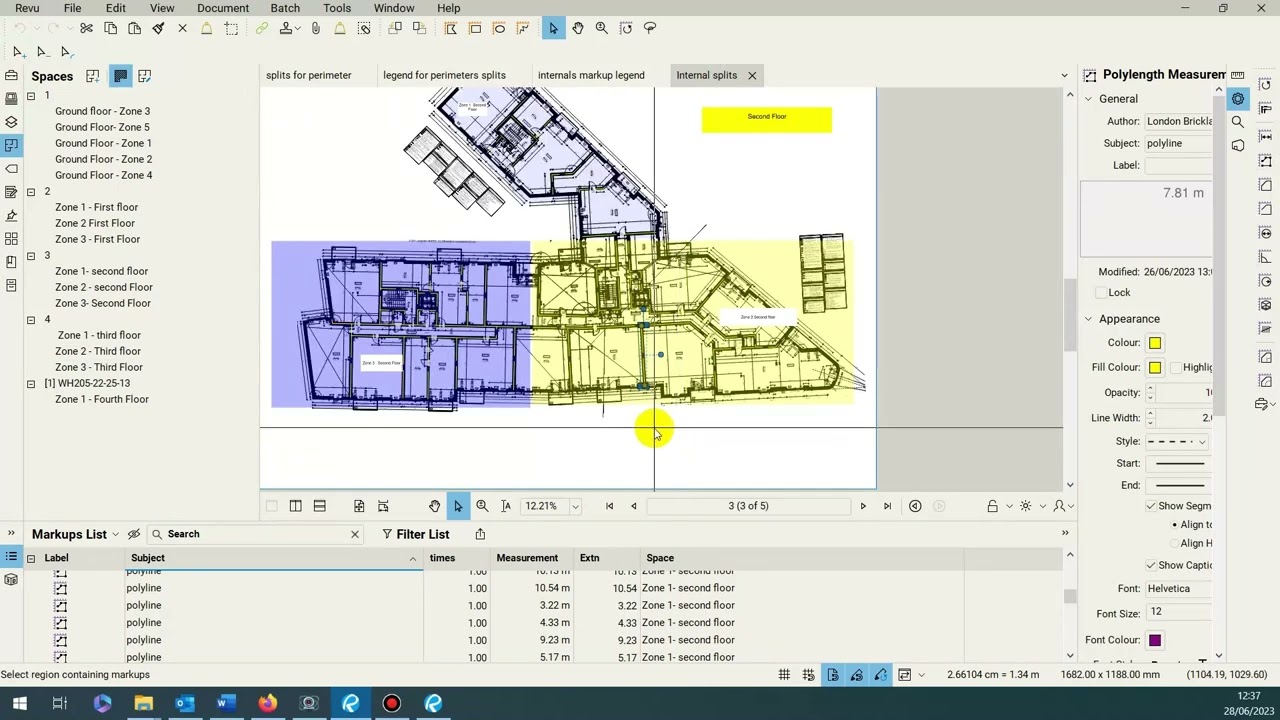Sort by the Measurement column header

(527, 558)
